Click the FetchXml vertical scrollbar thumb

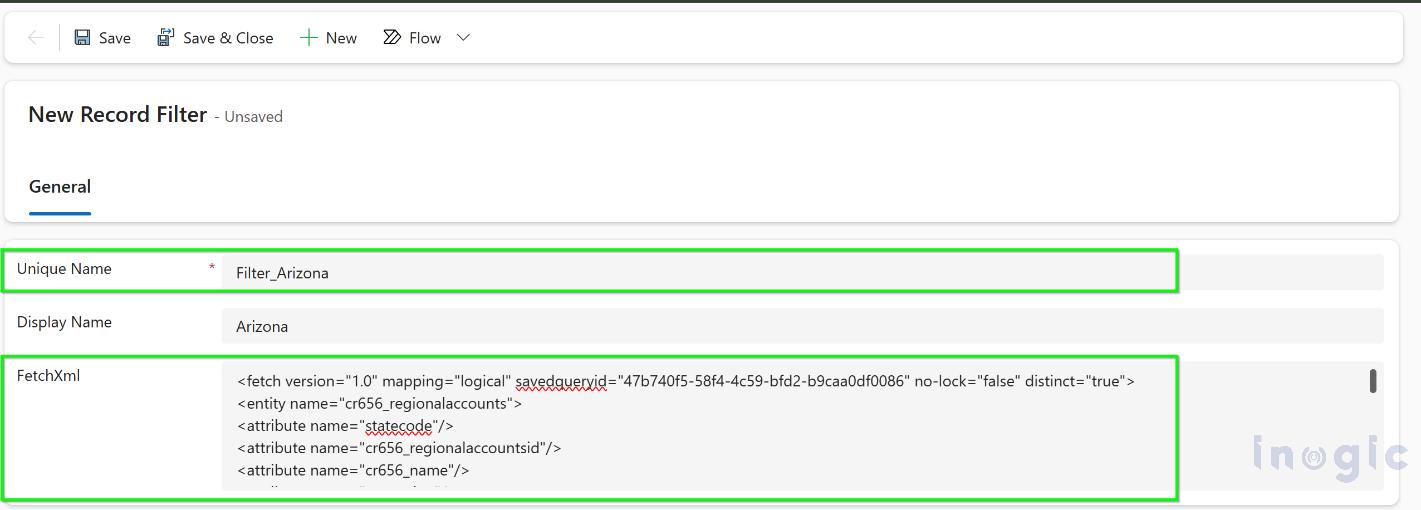click(1373, 381)
